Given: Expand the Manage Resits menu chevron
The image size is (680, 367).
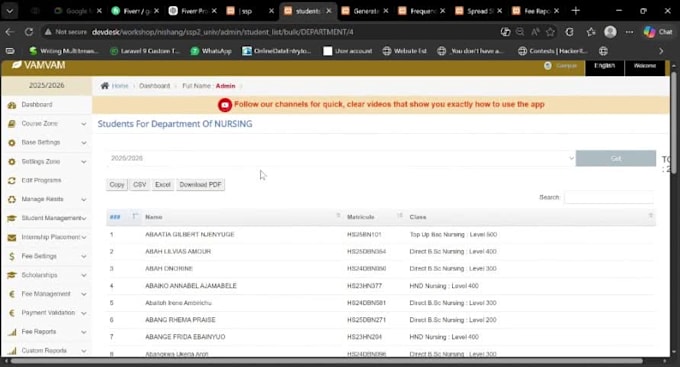Looking at the screenshot, I should pyautogui.click(x=84, y=200).
